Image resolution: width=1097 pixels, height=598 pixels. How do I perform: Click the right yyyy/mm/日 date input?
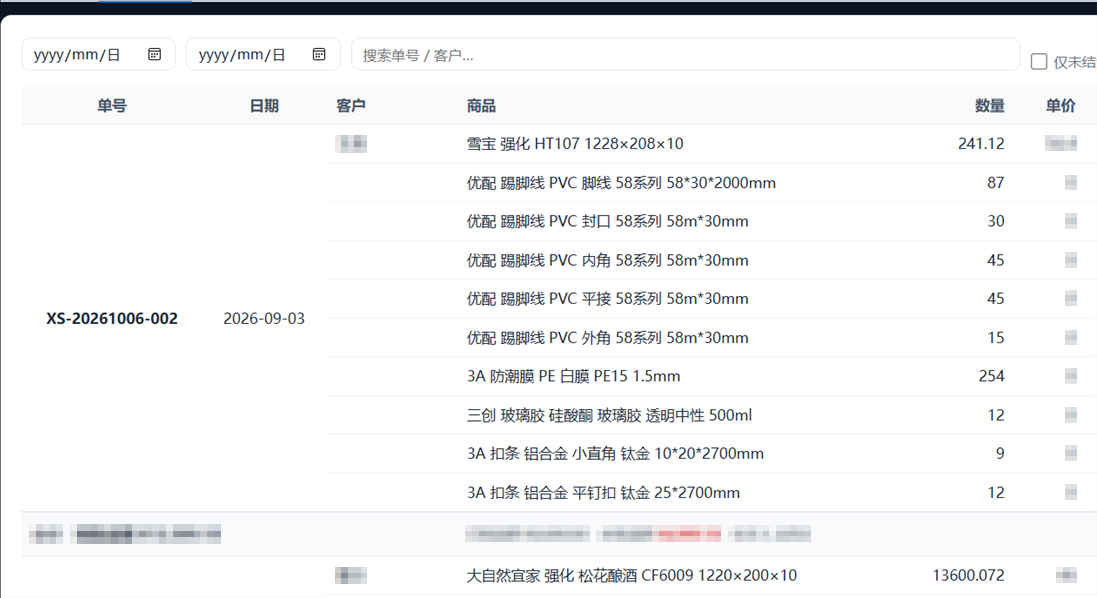263,55
